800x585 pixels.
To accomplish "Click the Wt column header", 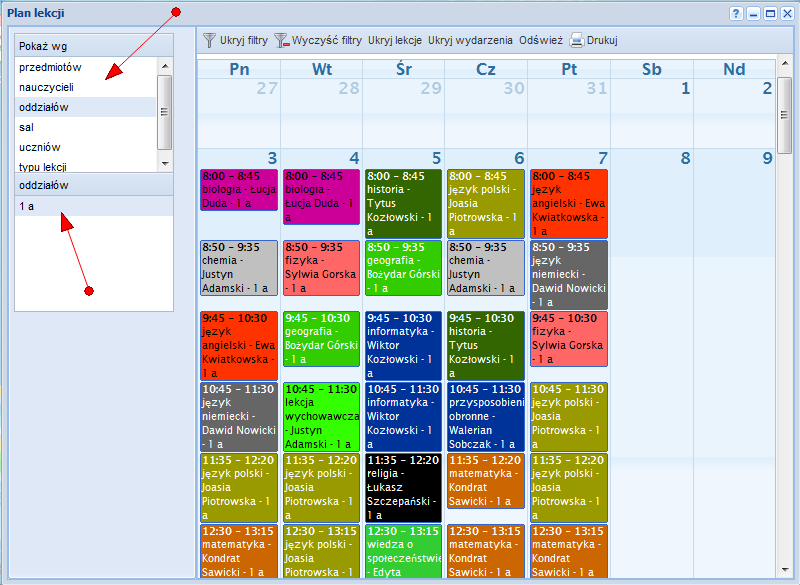I will 322,69.
